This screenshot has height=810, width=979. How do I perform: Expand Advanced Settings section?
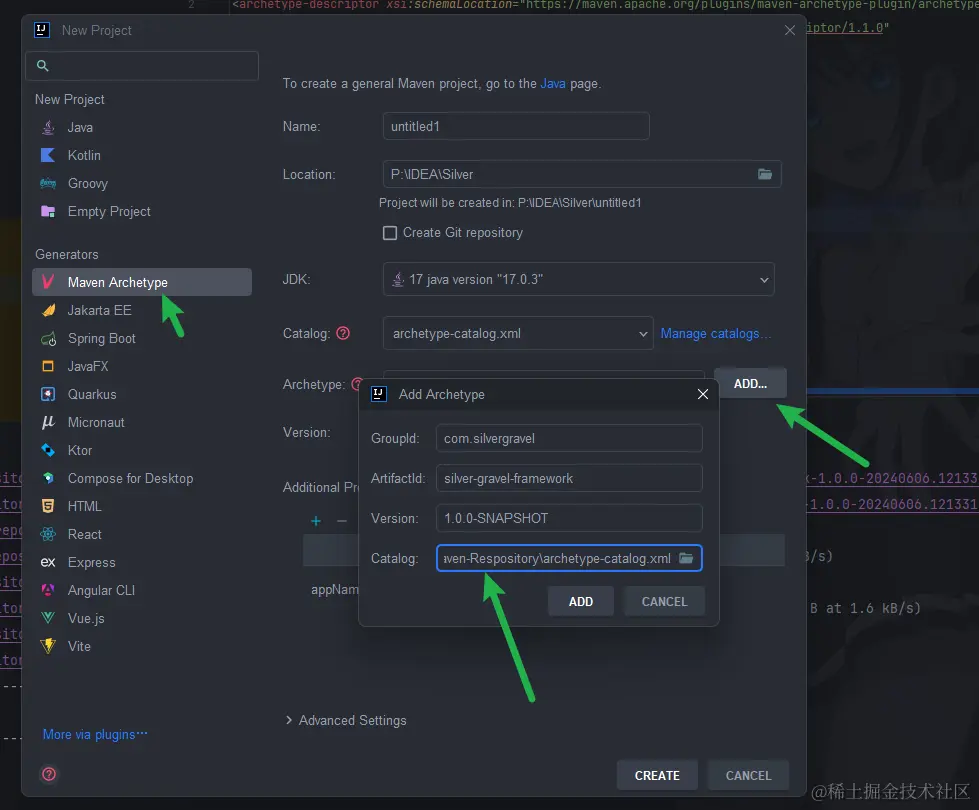pos(345,721)
